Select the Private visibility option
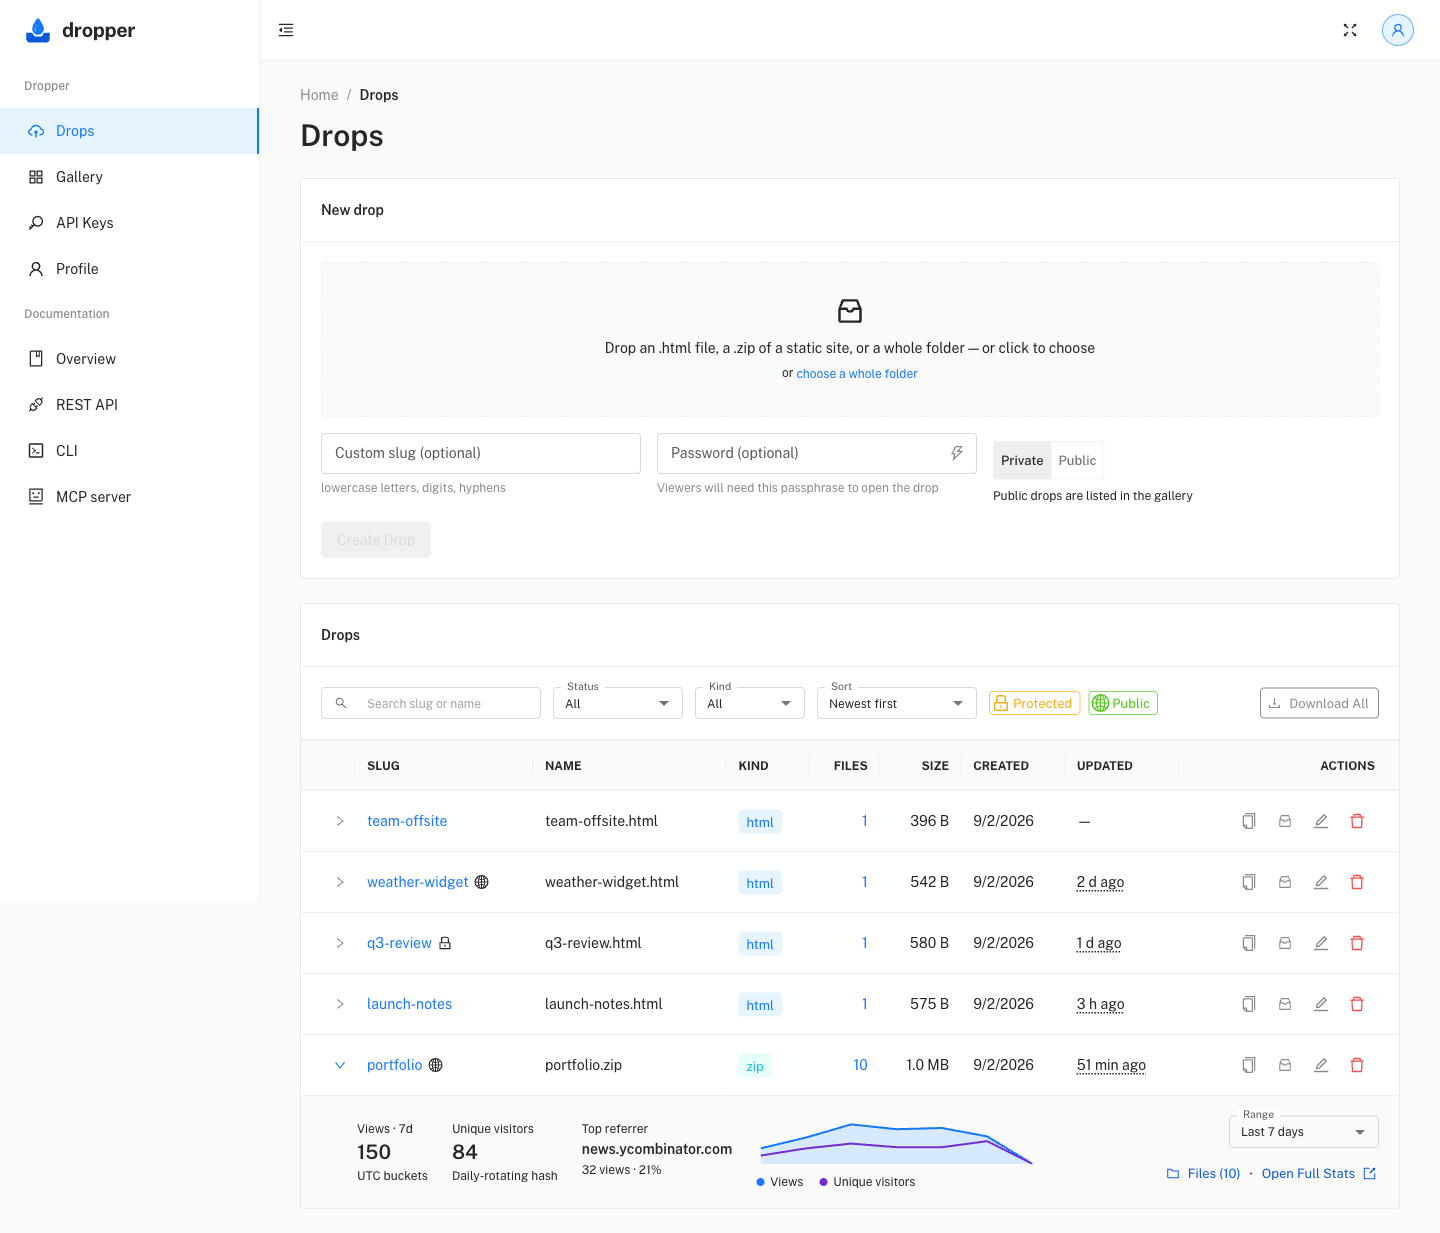 pyautogui.click(x=1022, y=460)
